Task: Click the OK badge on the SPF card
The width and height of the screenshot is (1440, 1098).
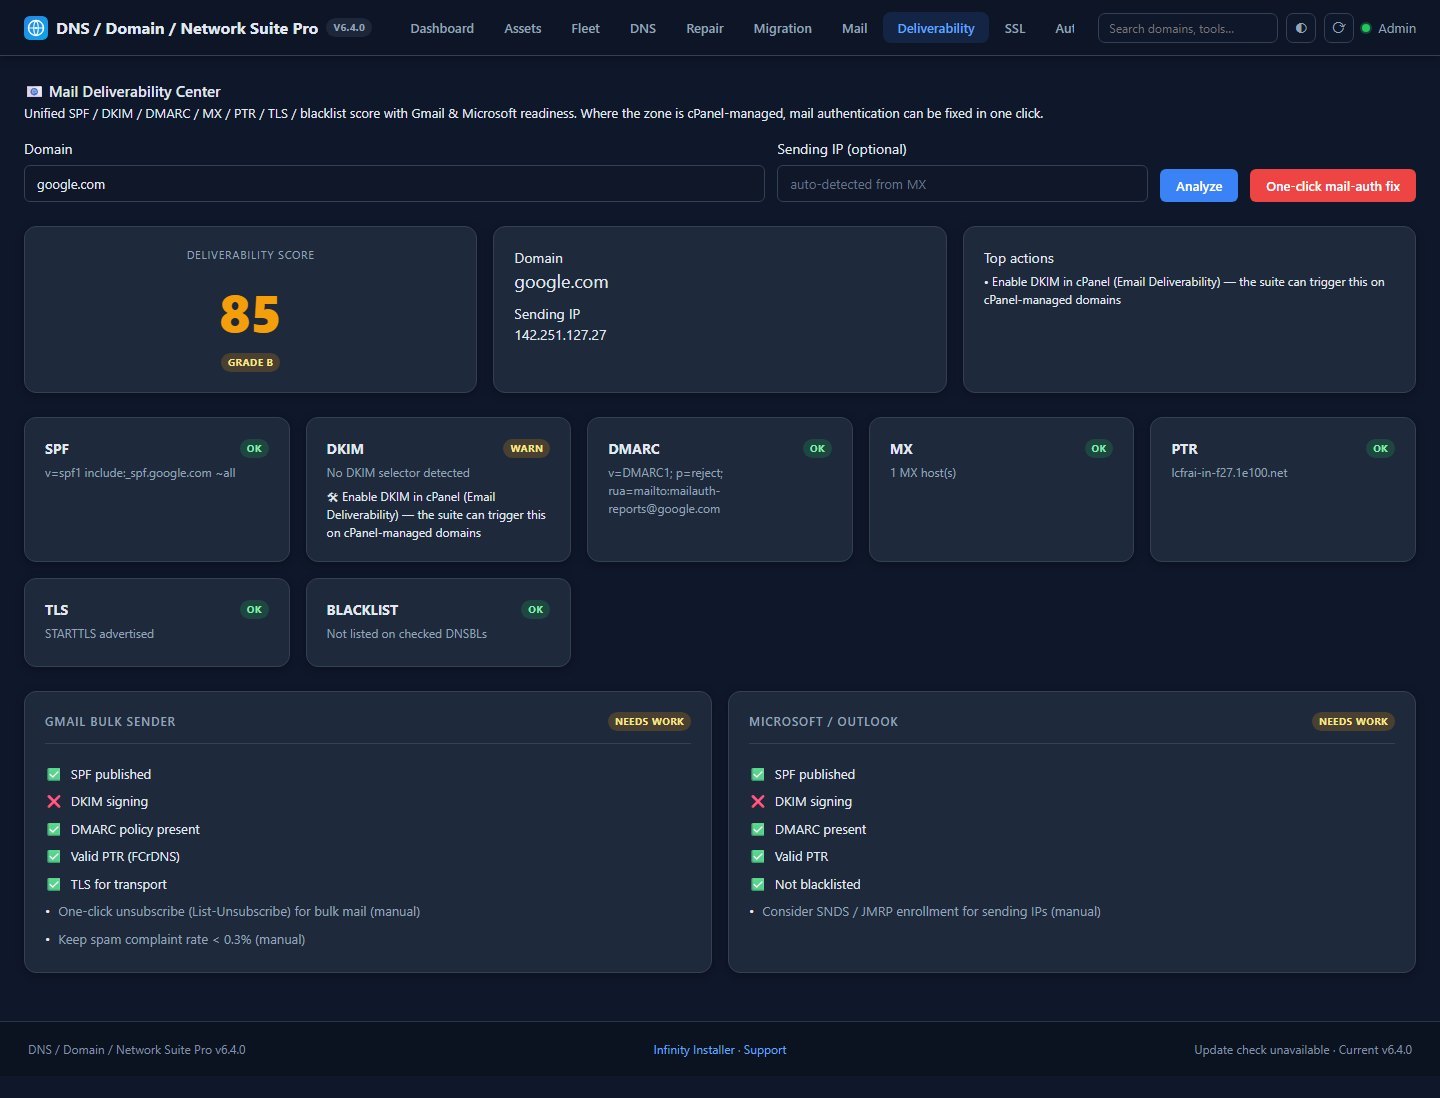Action: coord(254,449)
